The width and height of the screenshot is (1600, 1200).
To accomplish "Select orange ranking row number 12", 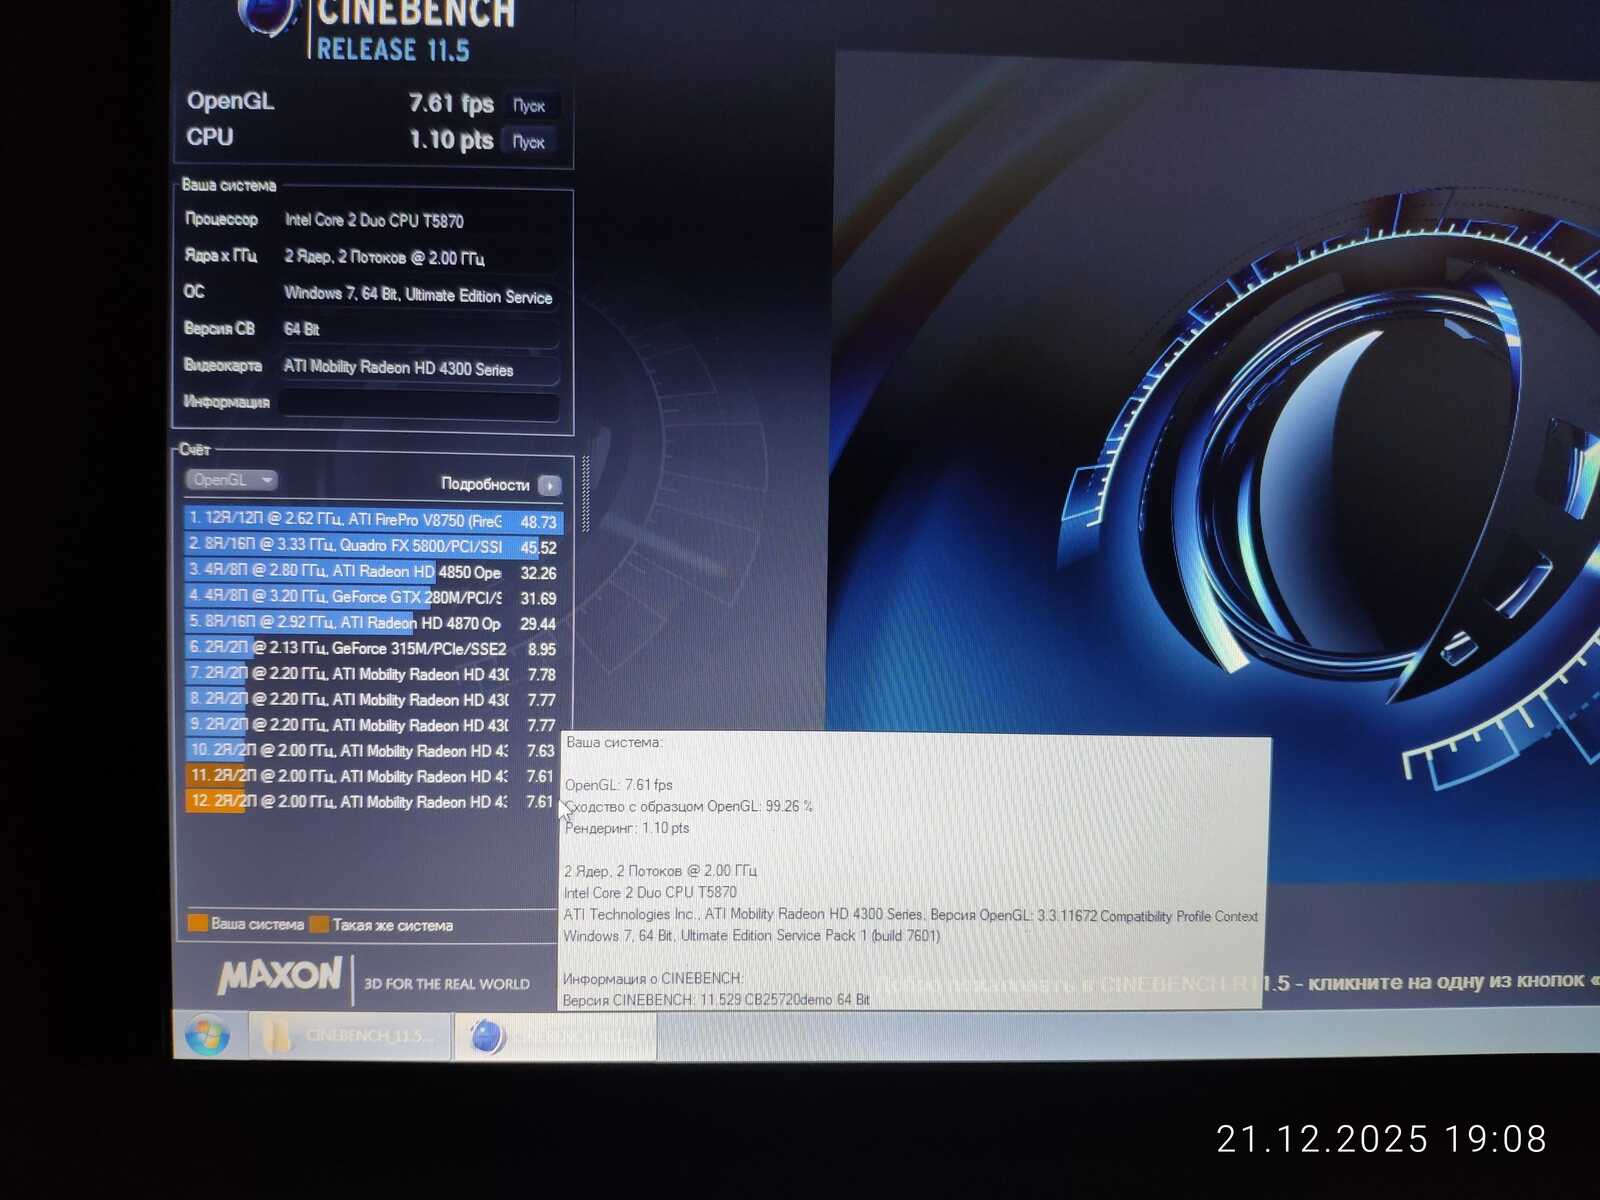I will click(373, 801).
